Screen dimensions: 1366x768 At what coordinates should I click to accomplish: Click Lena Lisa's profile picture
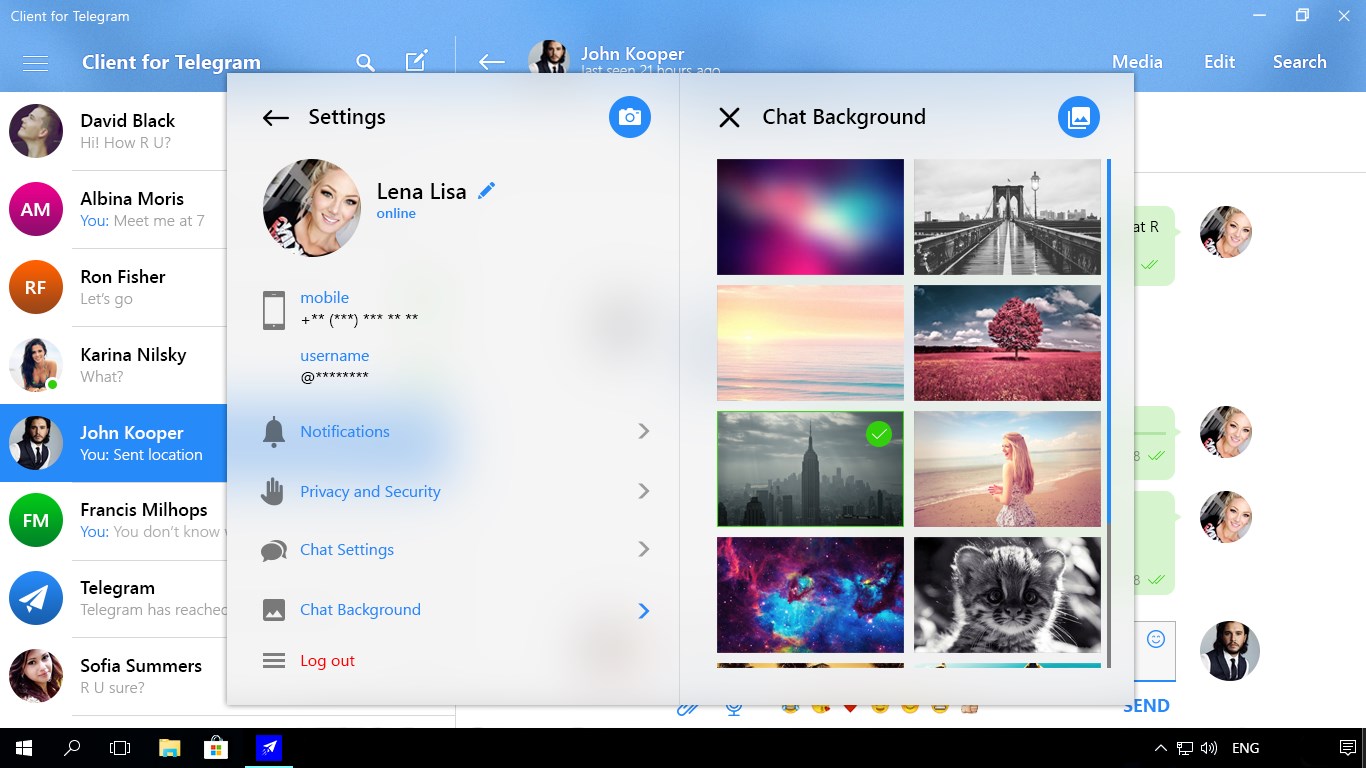pyautogui.click(x=312, y=208)
